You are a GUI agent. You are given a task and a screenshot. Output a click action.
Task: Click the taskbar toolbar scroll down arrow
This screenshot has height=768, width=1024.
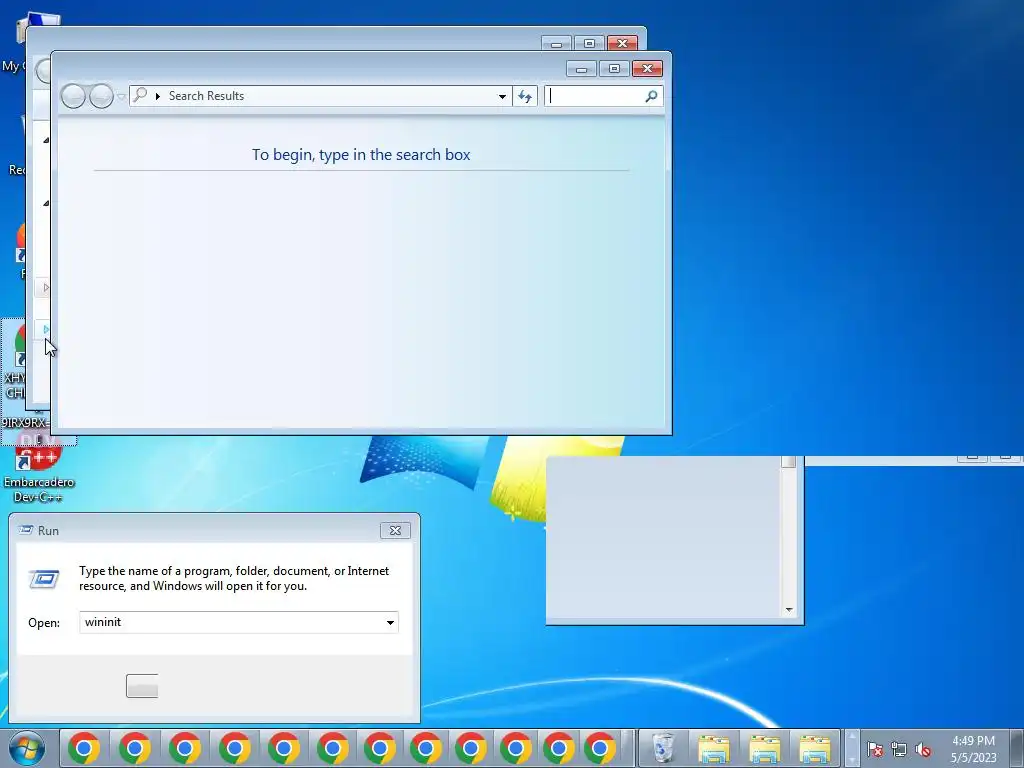[852, 758]
